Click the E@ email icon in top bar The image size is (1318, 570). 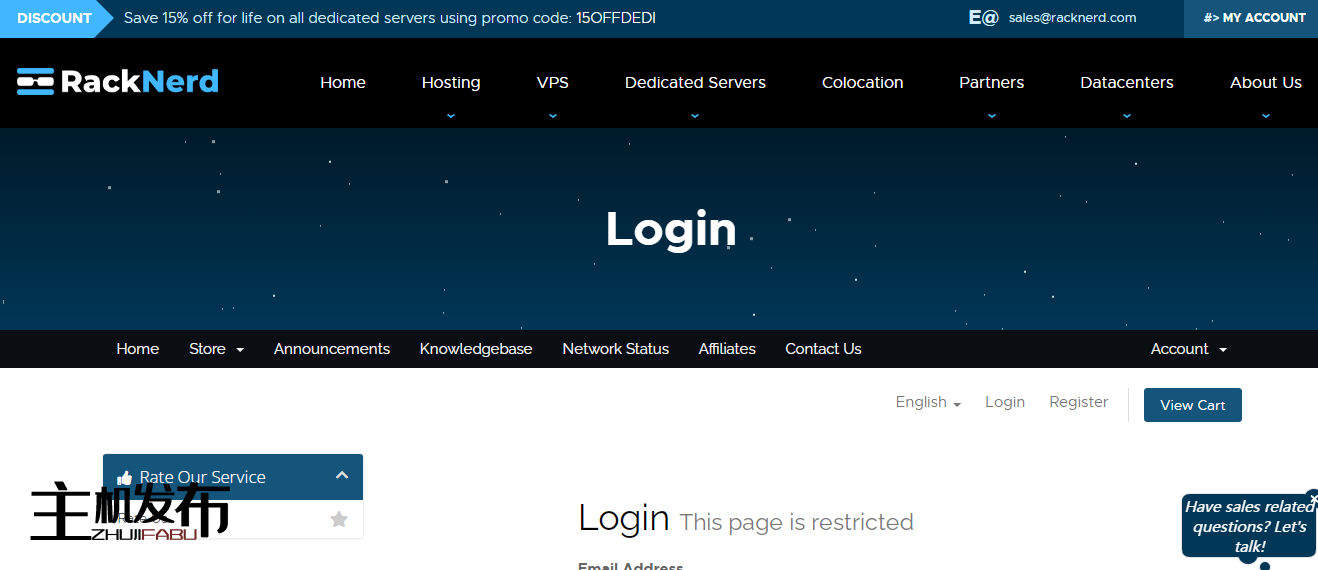point(983,17)
